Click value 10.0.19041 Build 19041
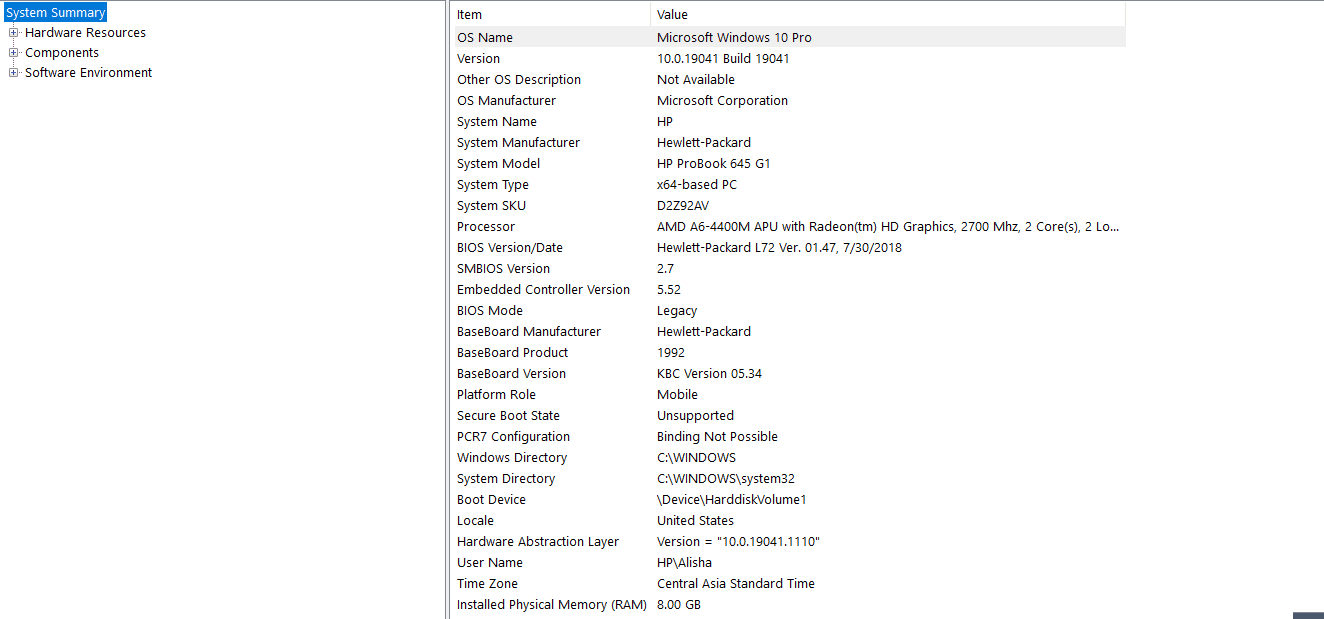The width and height of the screenshot is (1324, 619). coord(723,58)
